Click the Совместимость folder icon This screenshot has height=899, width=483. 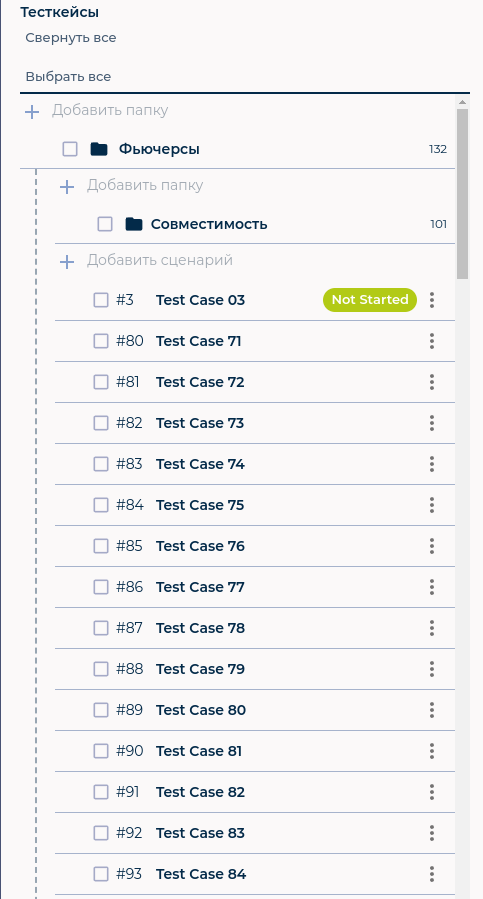134,224
